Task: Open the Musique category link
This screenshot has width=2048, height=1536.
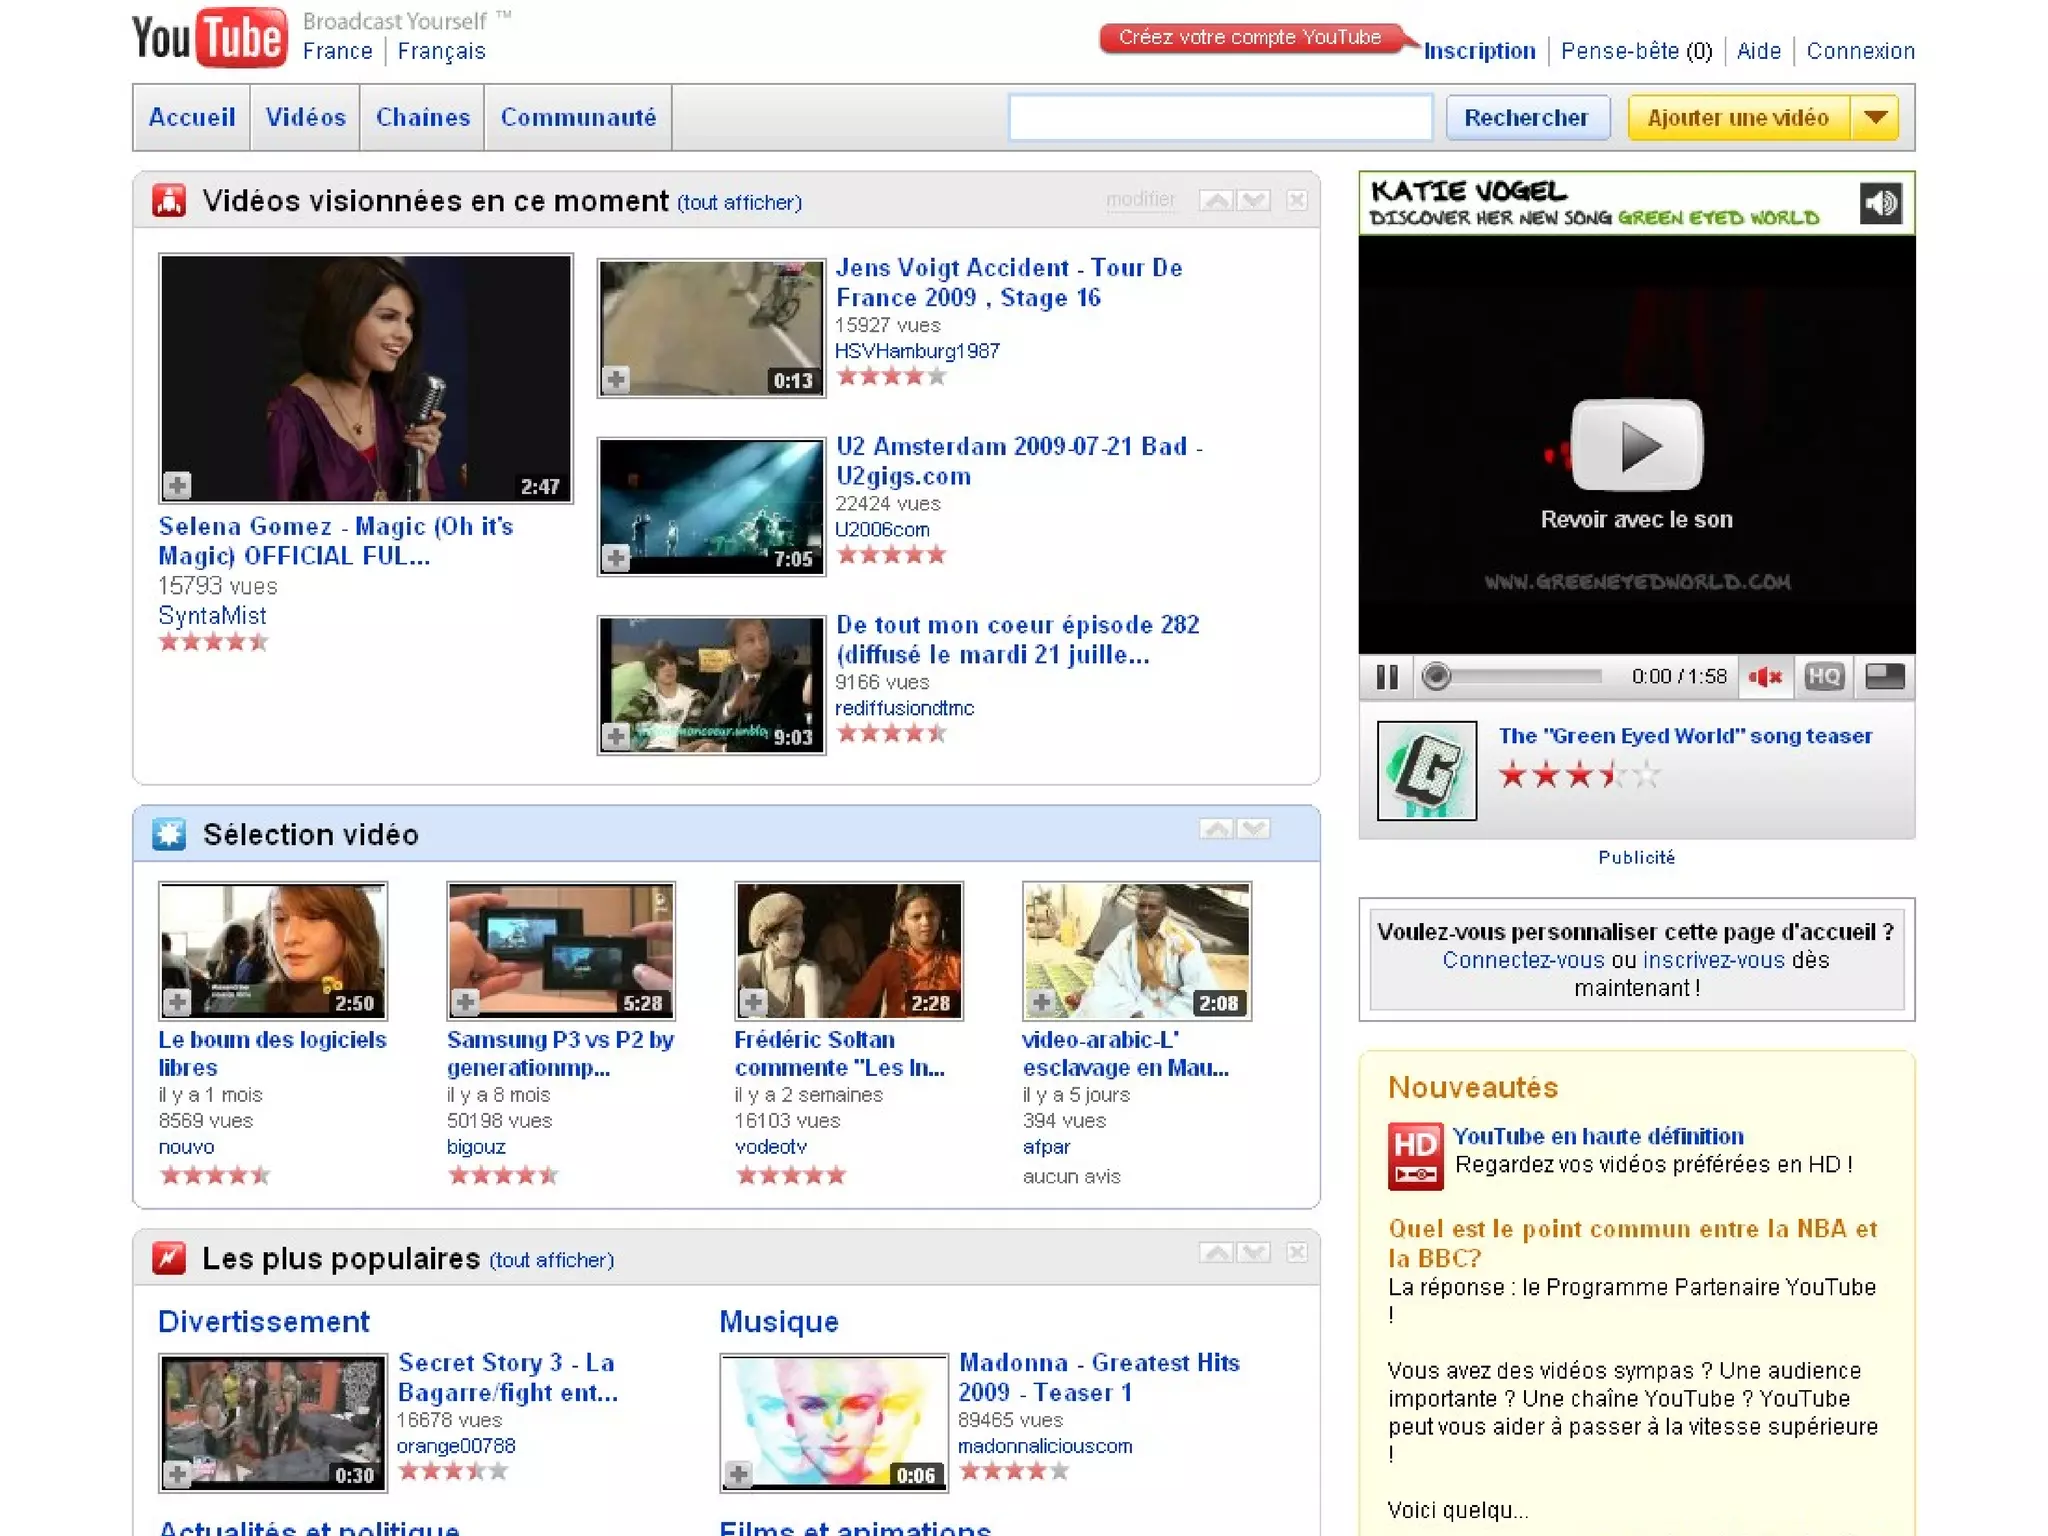Action: 779,1322
